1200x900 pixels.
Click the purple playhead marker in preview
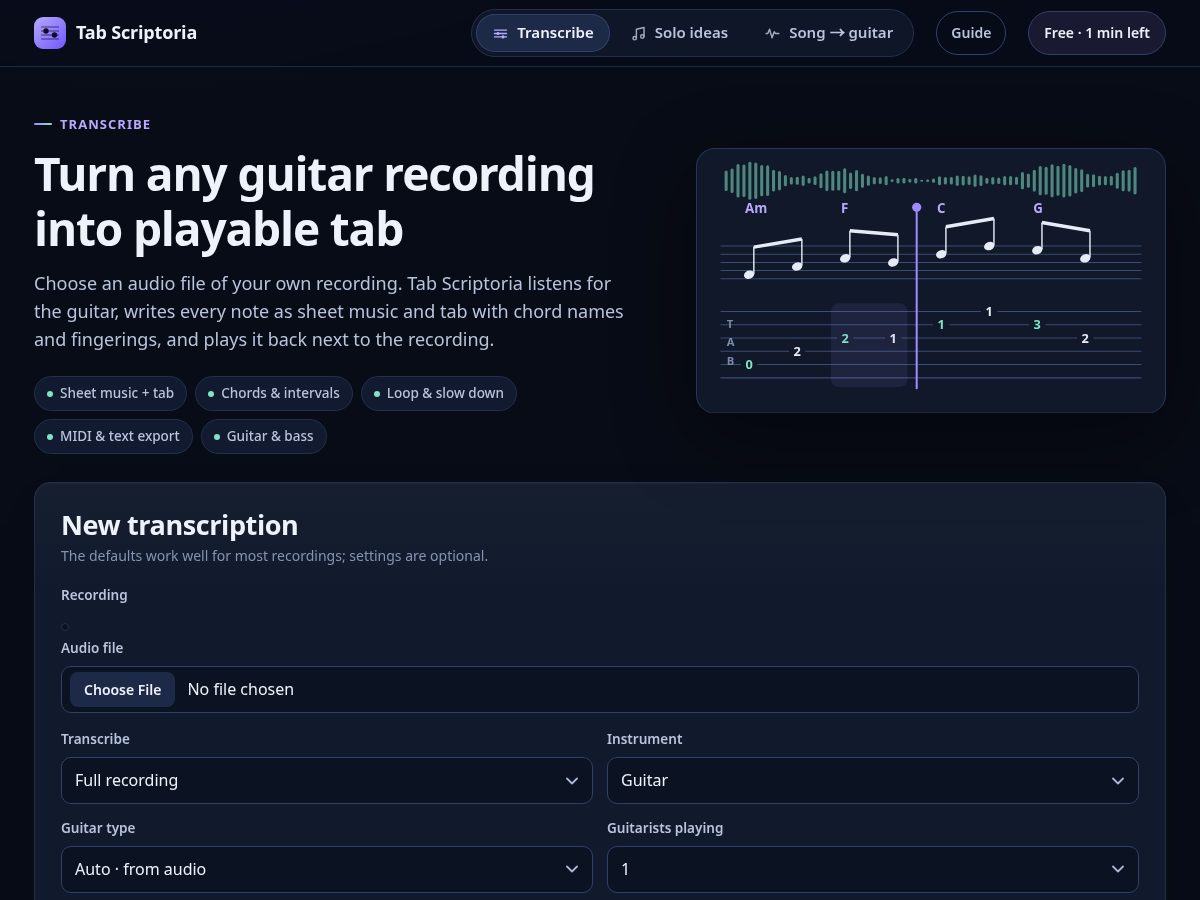click(x=916, y=207)
